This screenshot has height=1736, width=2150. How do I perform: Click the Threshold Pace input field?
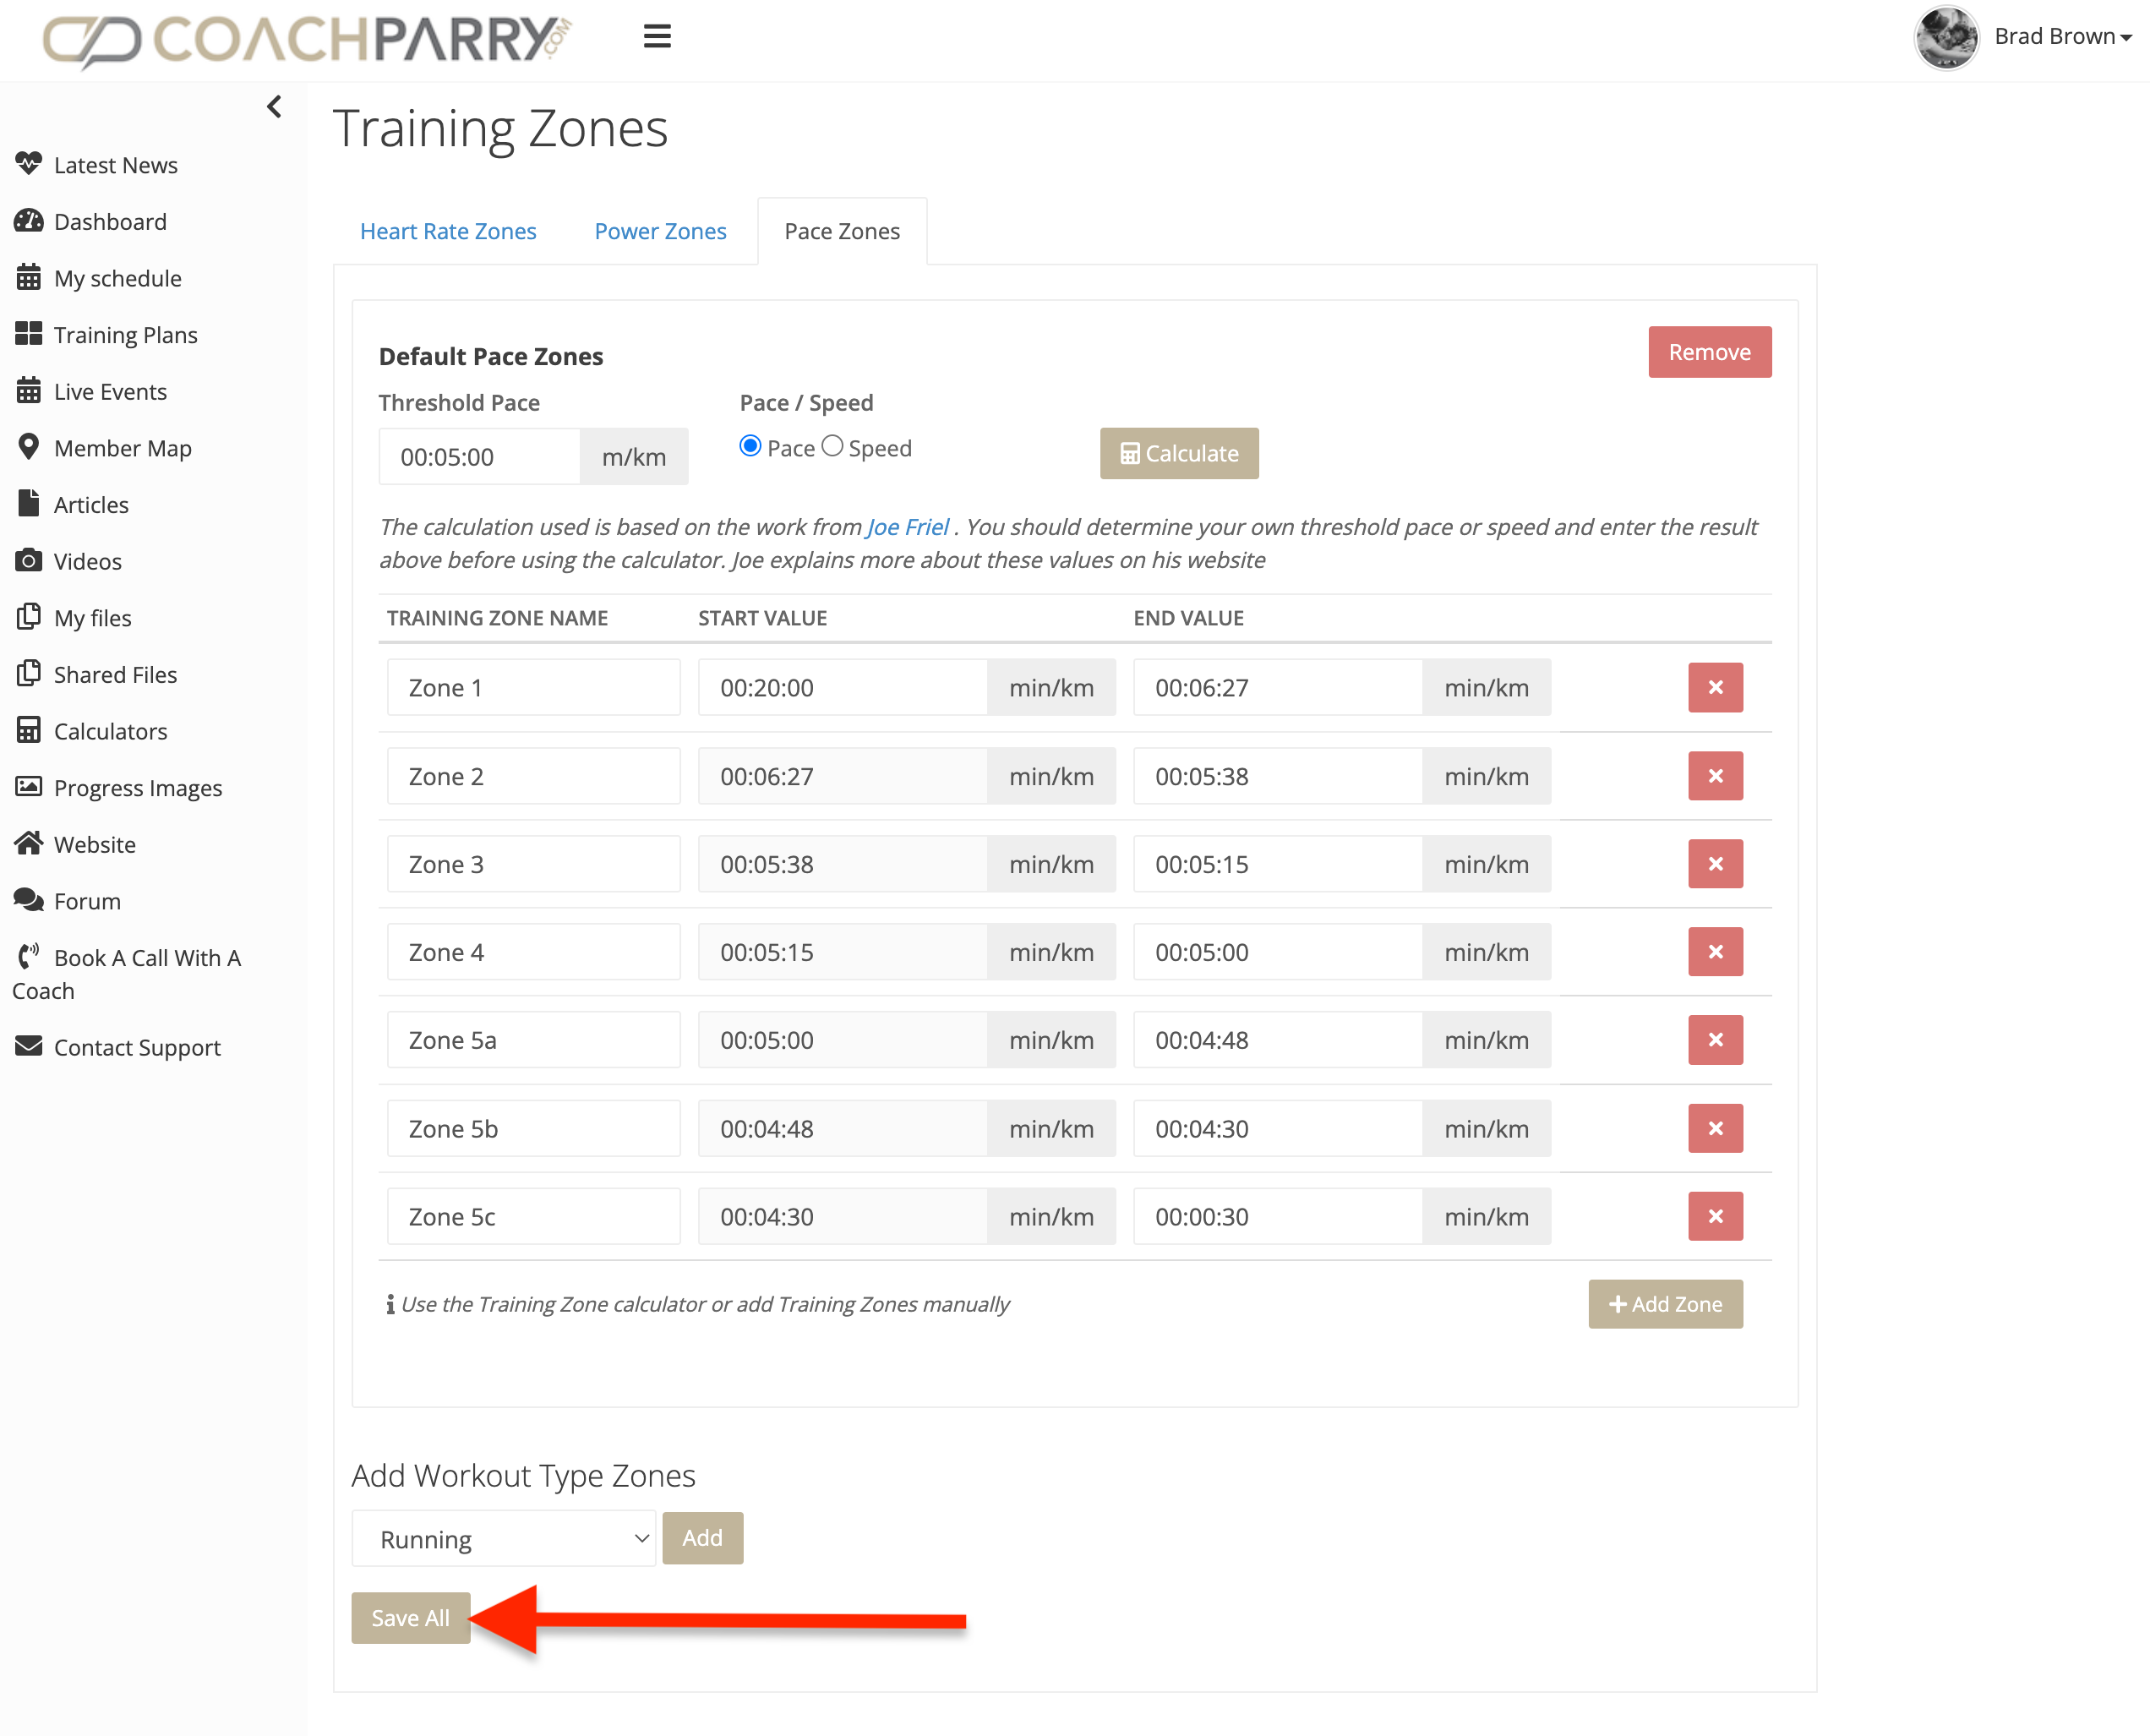coord(479,457)
